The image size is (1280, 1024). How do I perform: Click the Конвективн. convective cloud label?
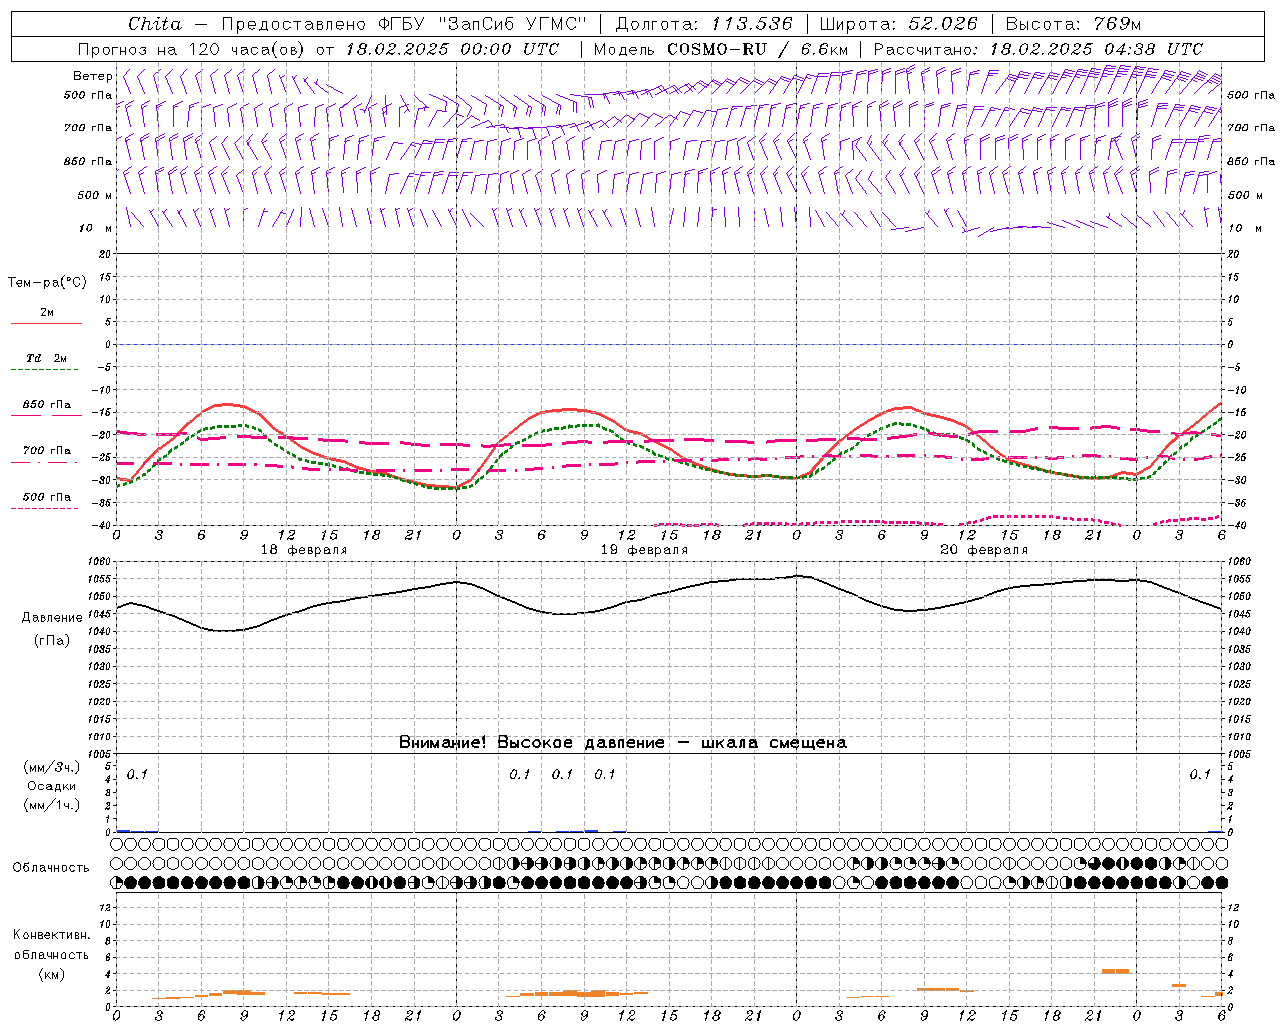click(51, 935)
